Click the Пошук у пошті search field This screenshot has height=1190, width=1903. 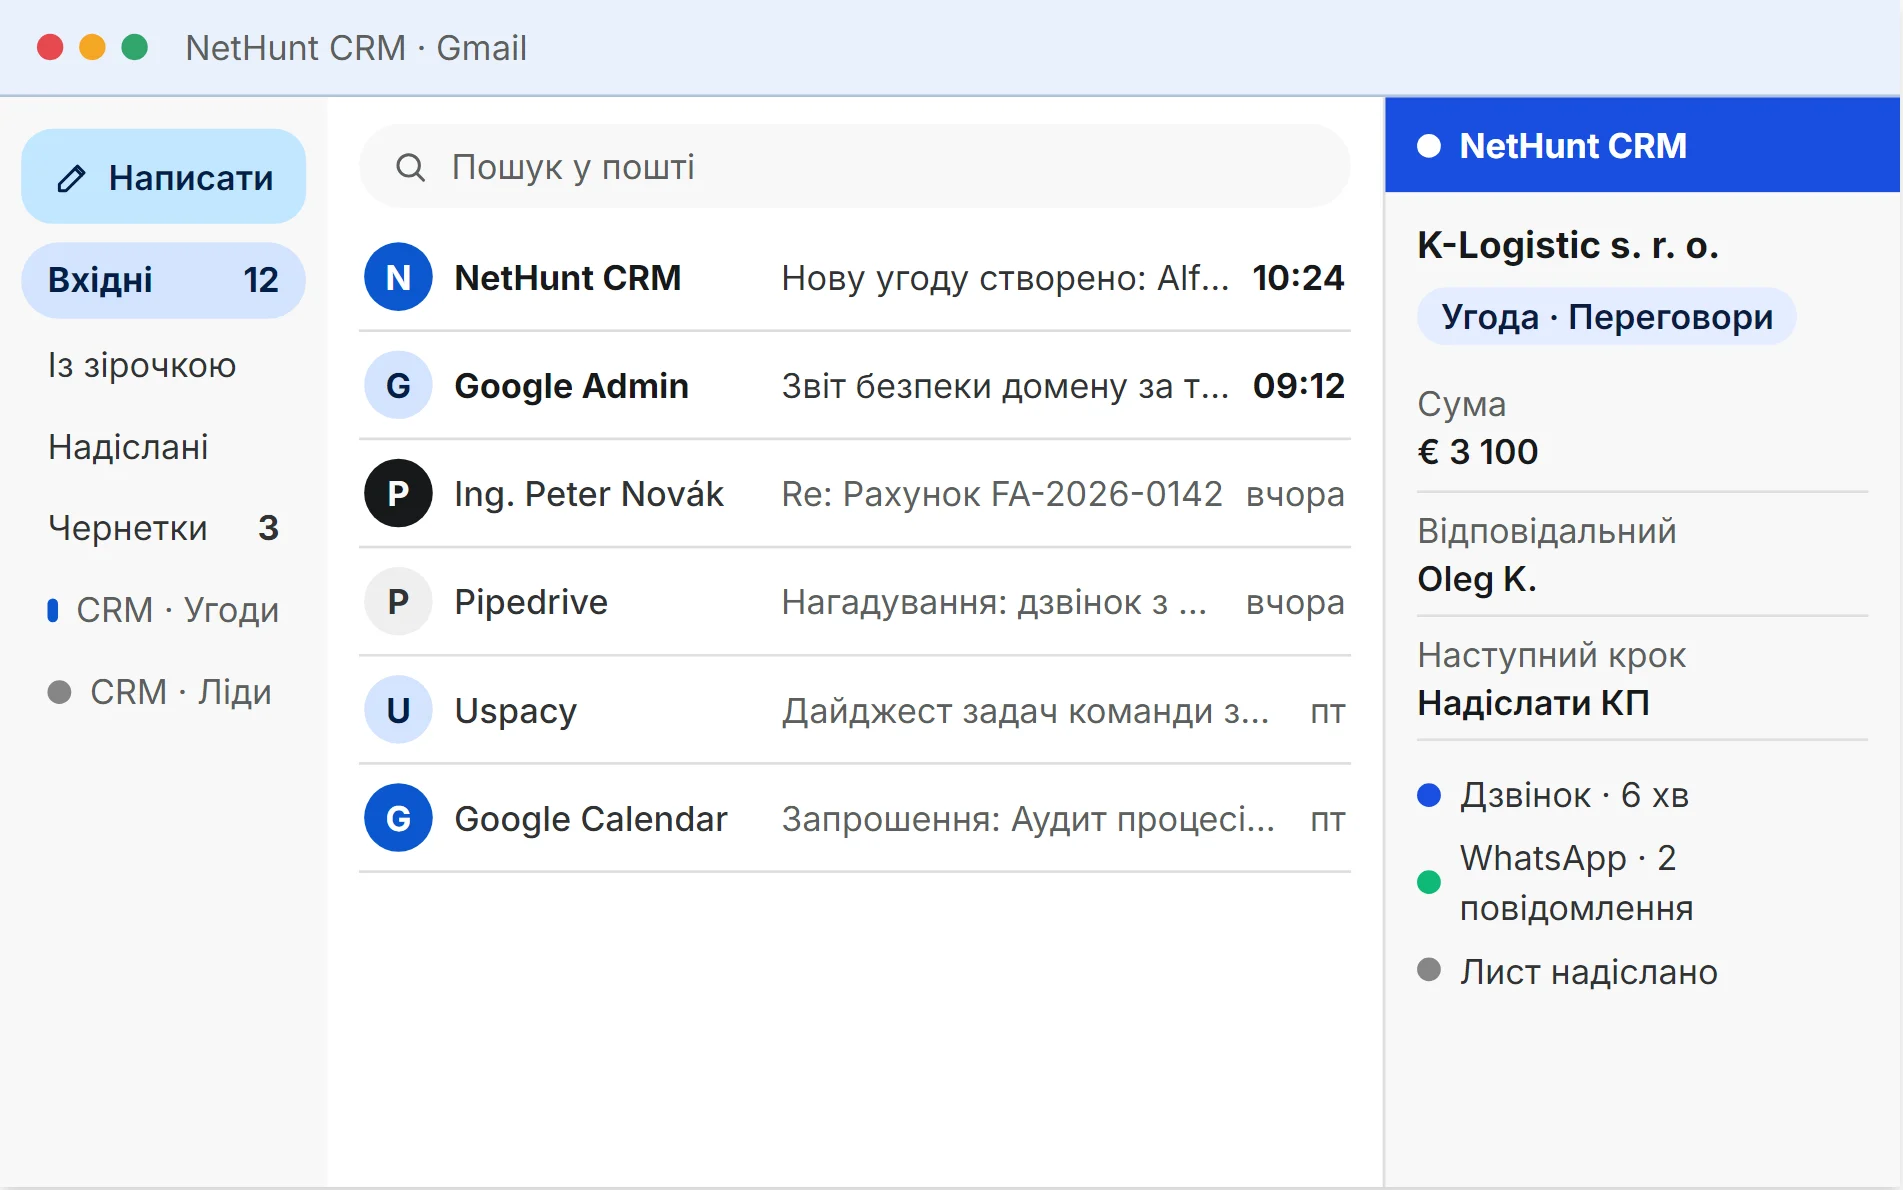coord(855,167)
